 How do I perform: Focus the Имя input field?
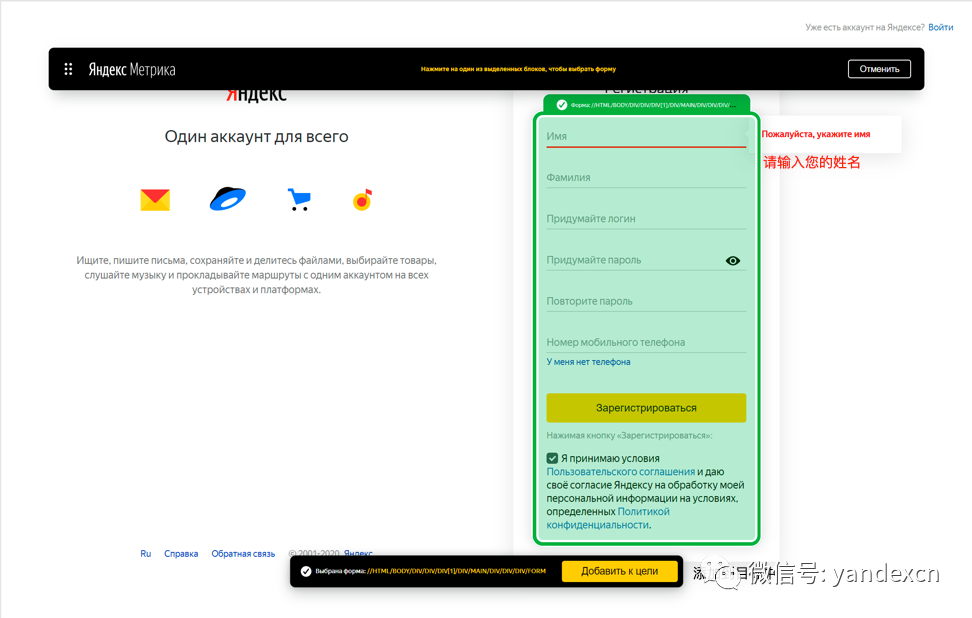pos(646,136)
